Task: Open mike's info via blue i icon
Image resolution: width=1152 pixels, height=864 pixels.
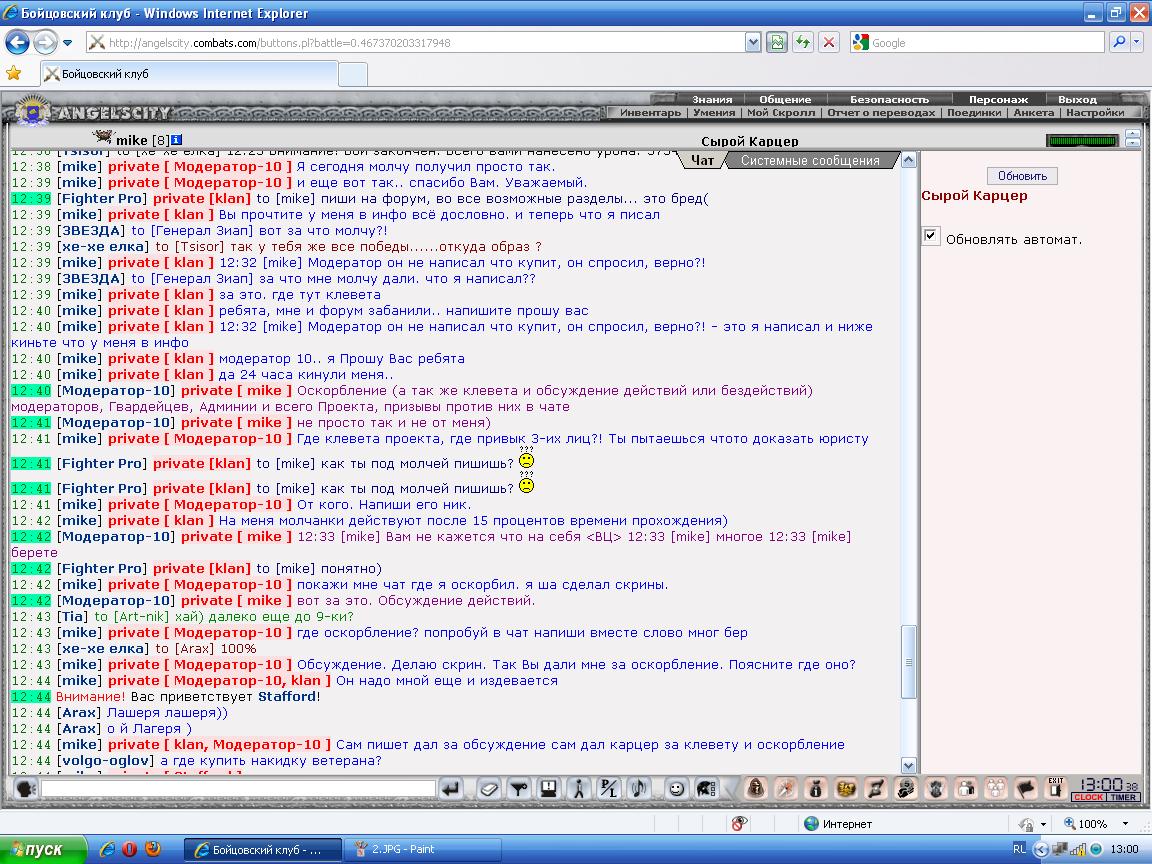Action: 176,140
